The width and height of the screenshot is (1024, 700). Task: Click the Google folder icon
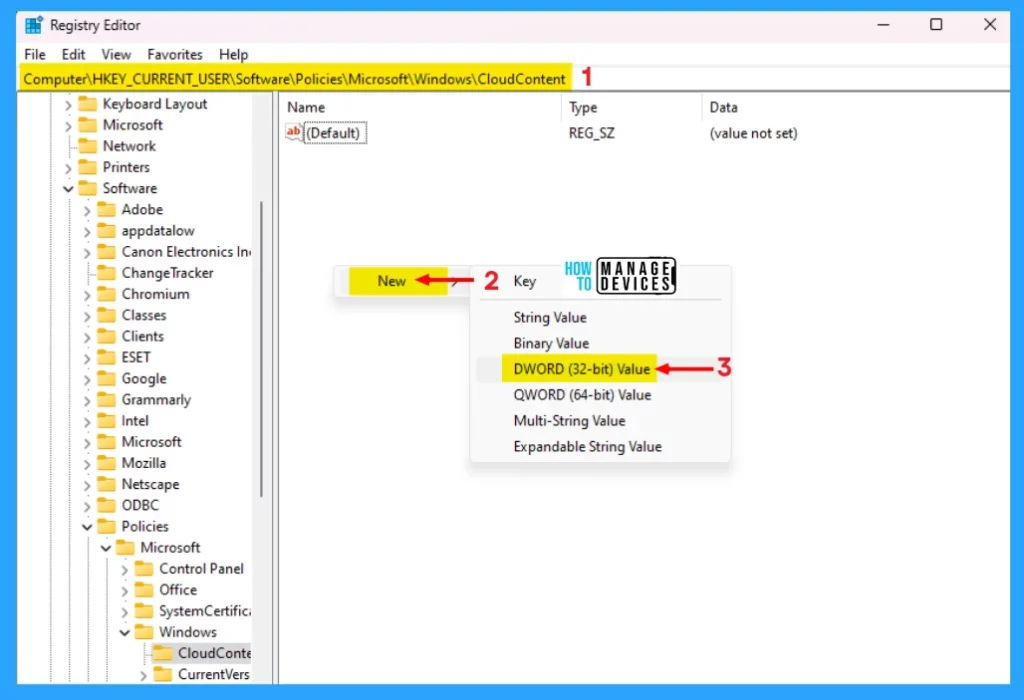(106, 379)
